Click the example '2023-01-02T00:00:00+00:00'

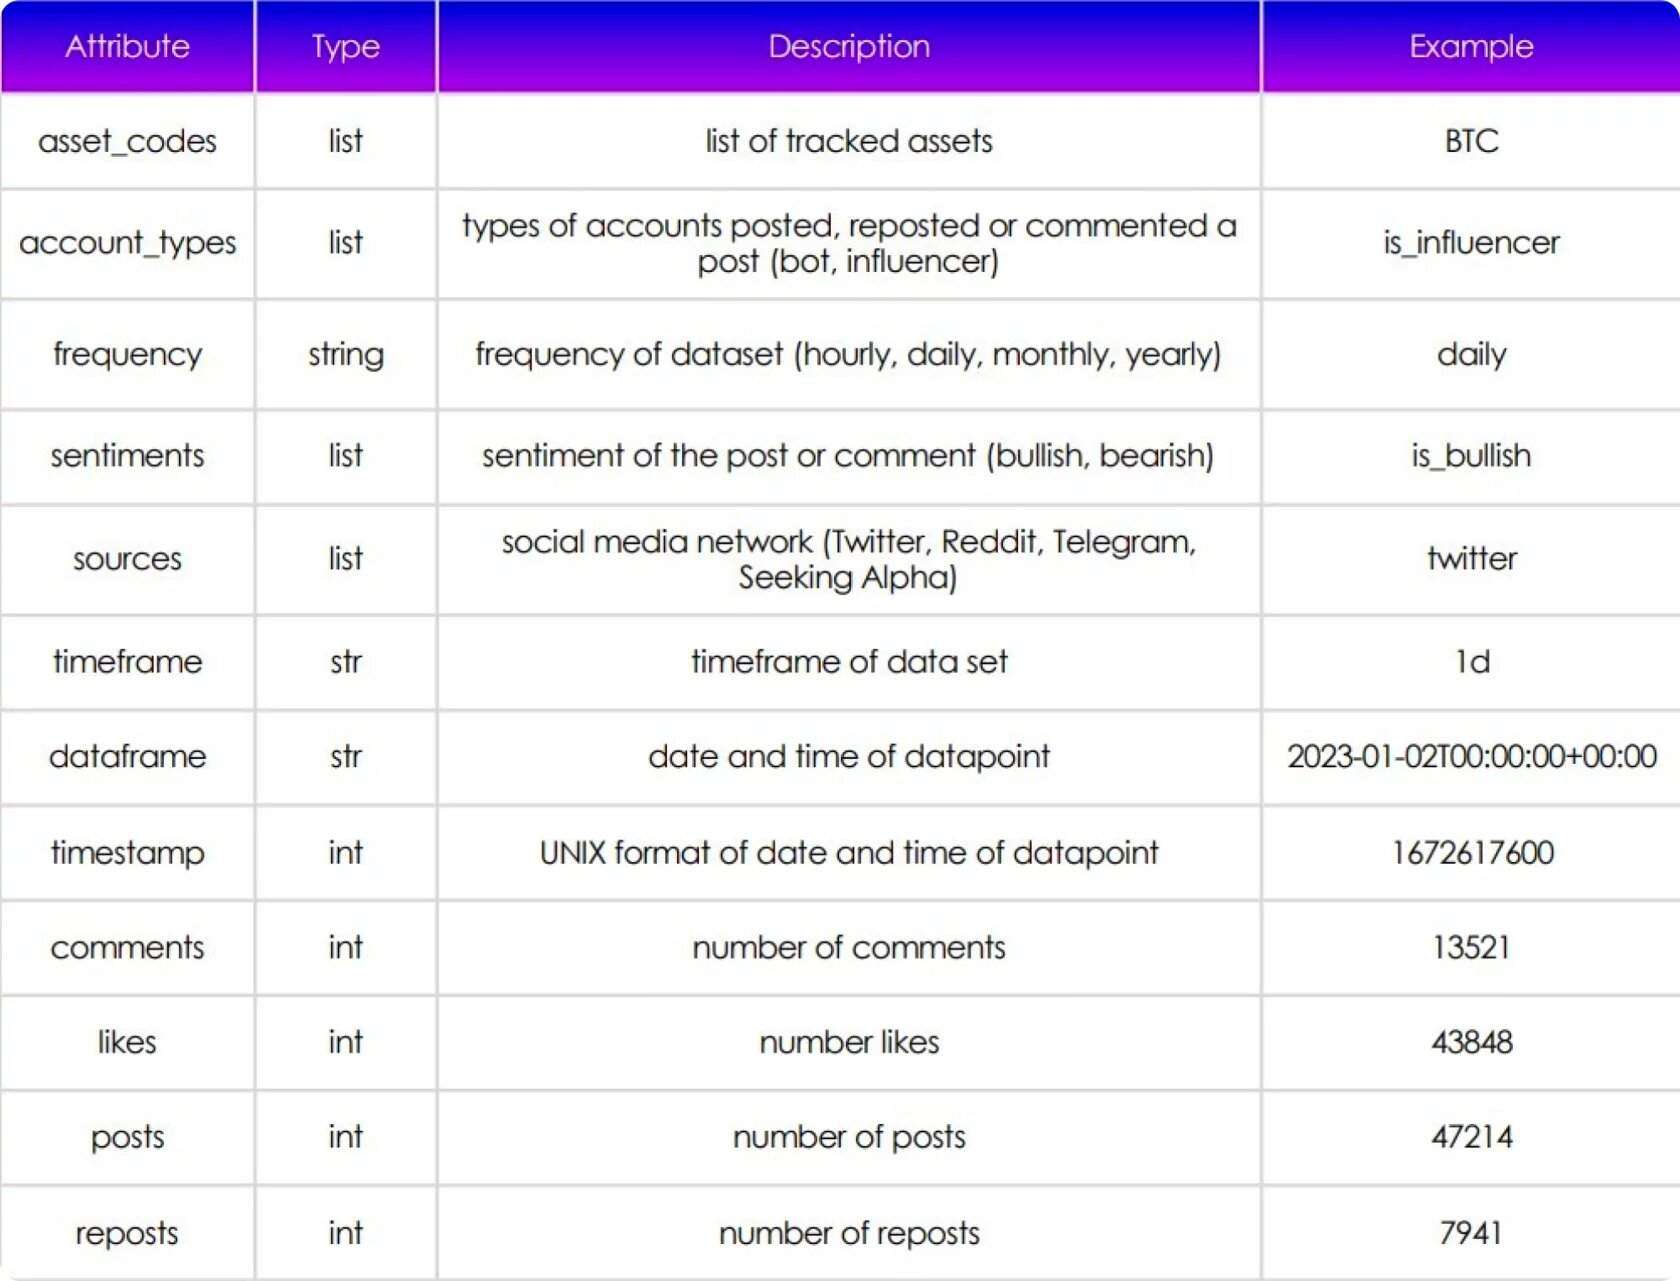1471,756
